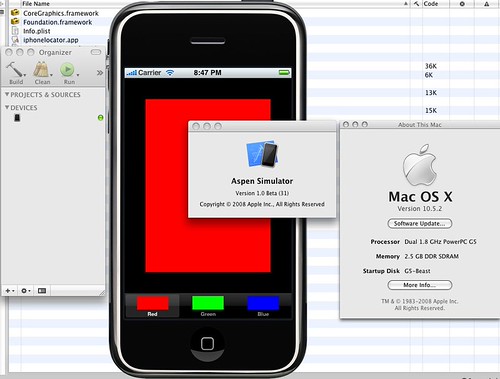
Task: Click the errors column header icon
Action: (462, 4)
